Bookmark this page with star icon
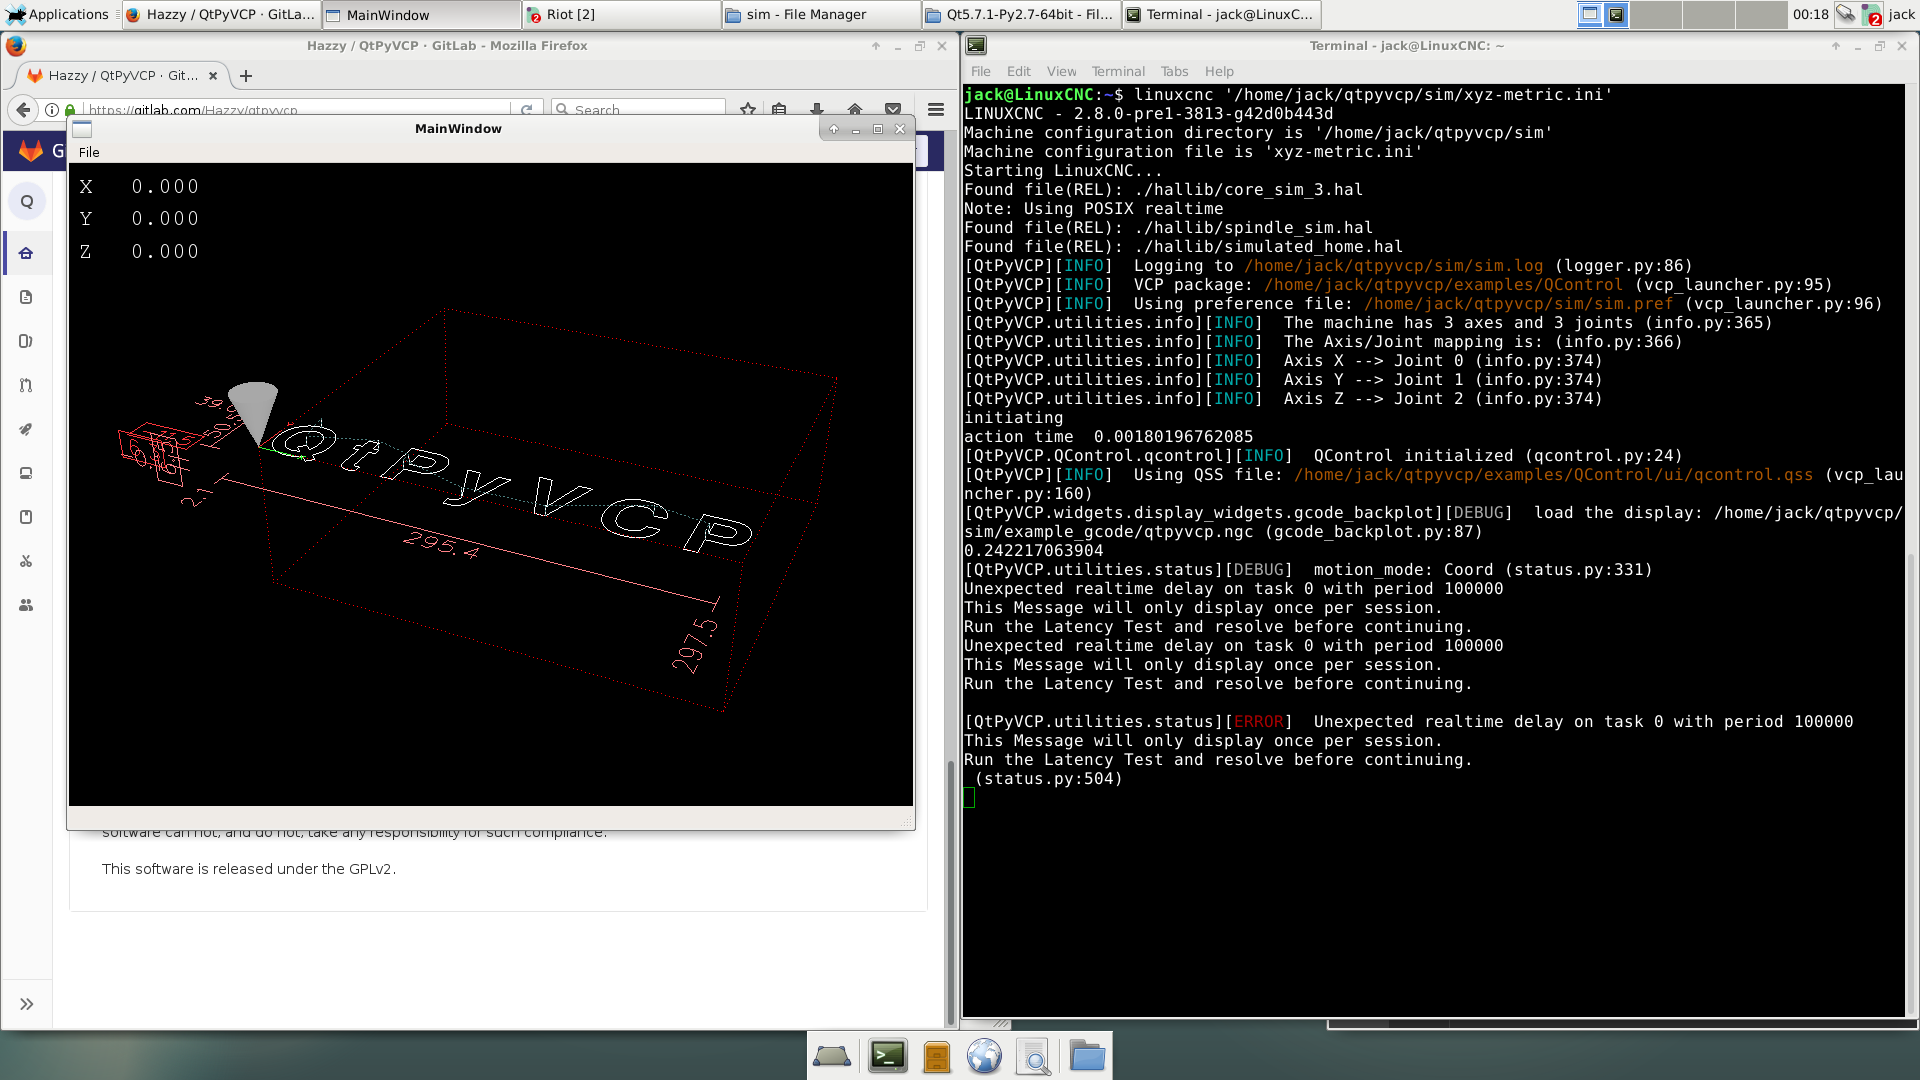Viewport: 1920px width, 1080px height. (x=748, y=110)
